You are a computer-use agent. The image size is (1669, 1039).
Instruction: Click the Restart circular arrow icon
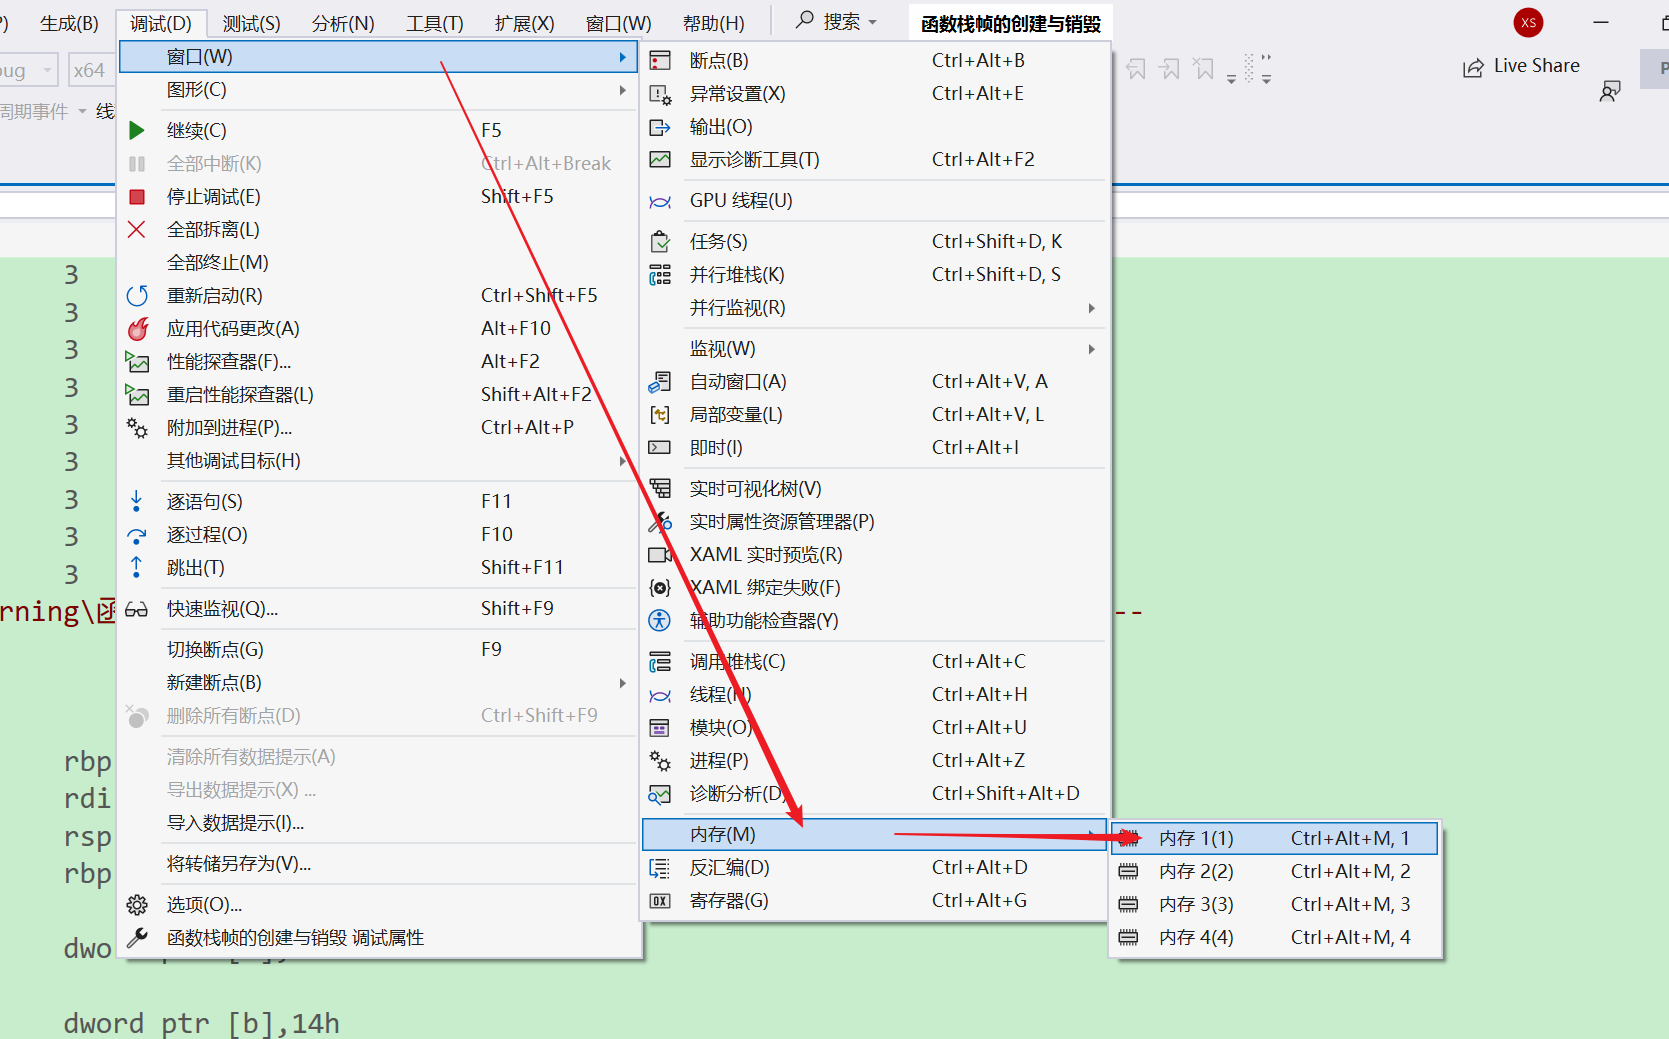pos(137,296)
